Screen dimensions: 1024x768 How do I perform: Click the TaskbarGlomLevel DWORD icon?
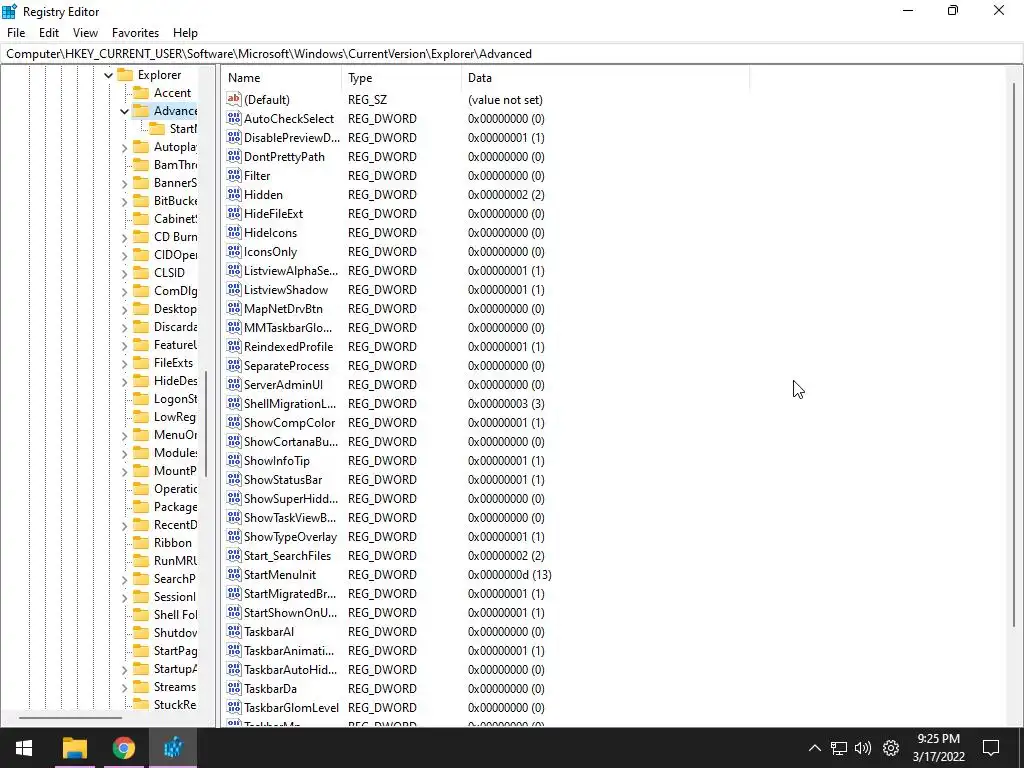click(234, 707)
